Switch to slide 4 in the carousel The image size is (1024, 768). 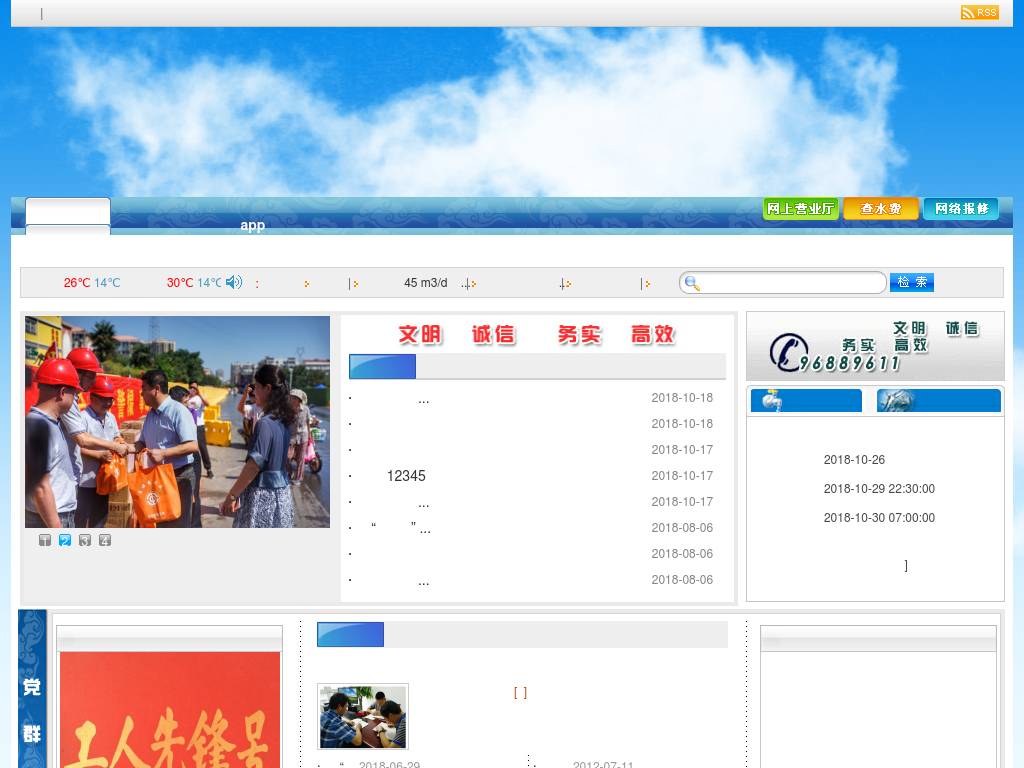click(105, 540)
